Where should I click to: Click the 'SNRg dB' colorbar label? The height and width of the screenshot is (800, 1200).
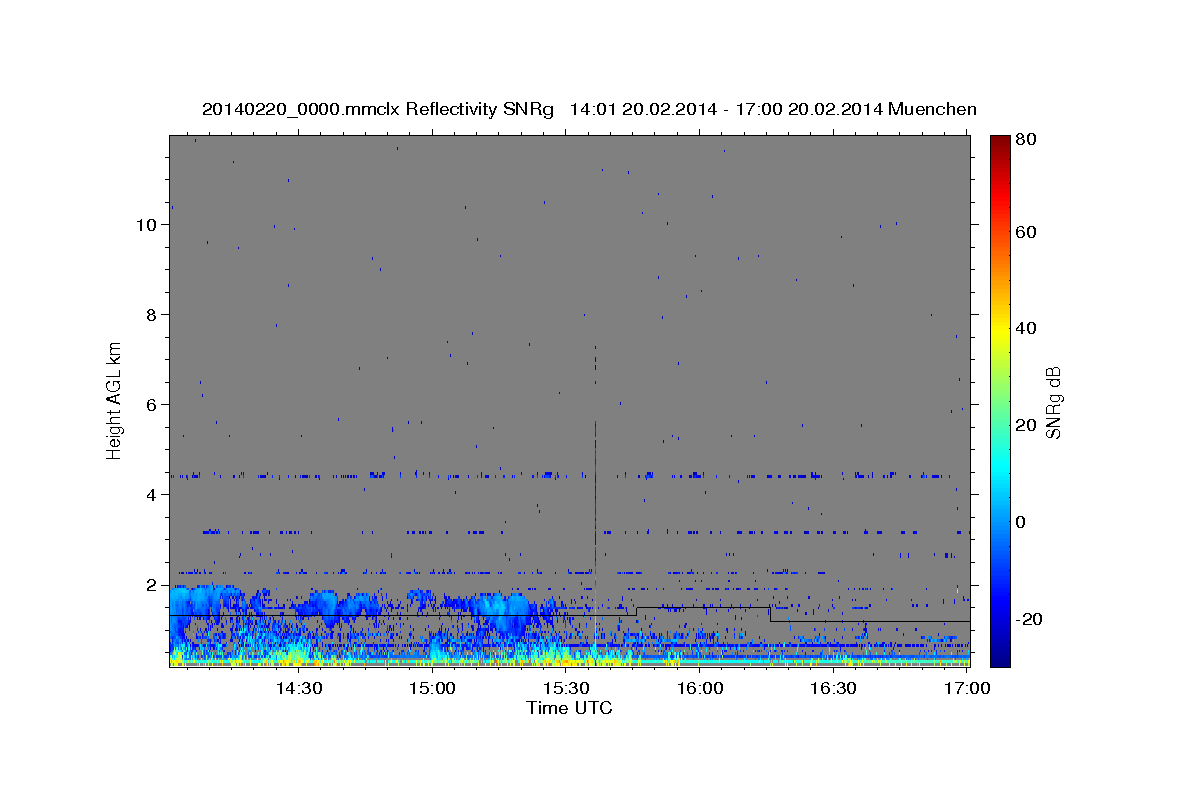click(x=1054, y=402)
